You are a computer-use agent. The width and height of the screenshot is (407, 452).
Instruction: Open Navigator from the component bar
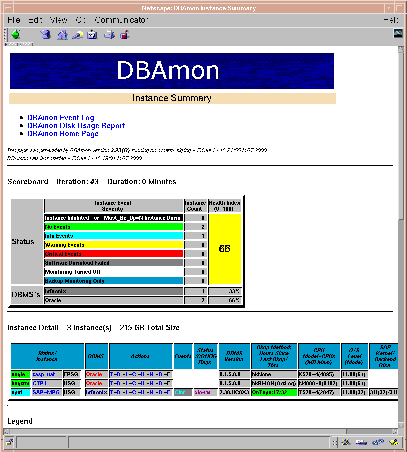[346, 442]
